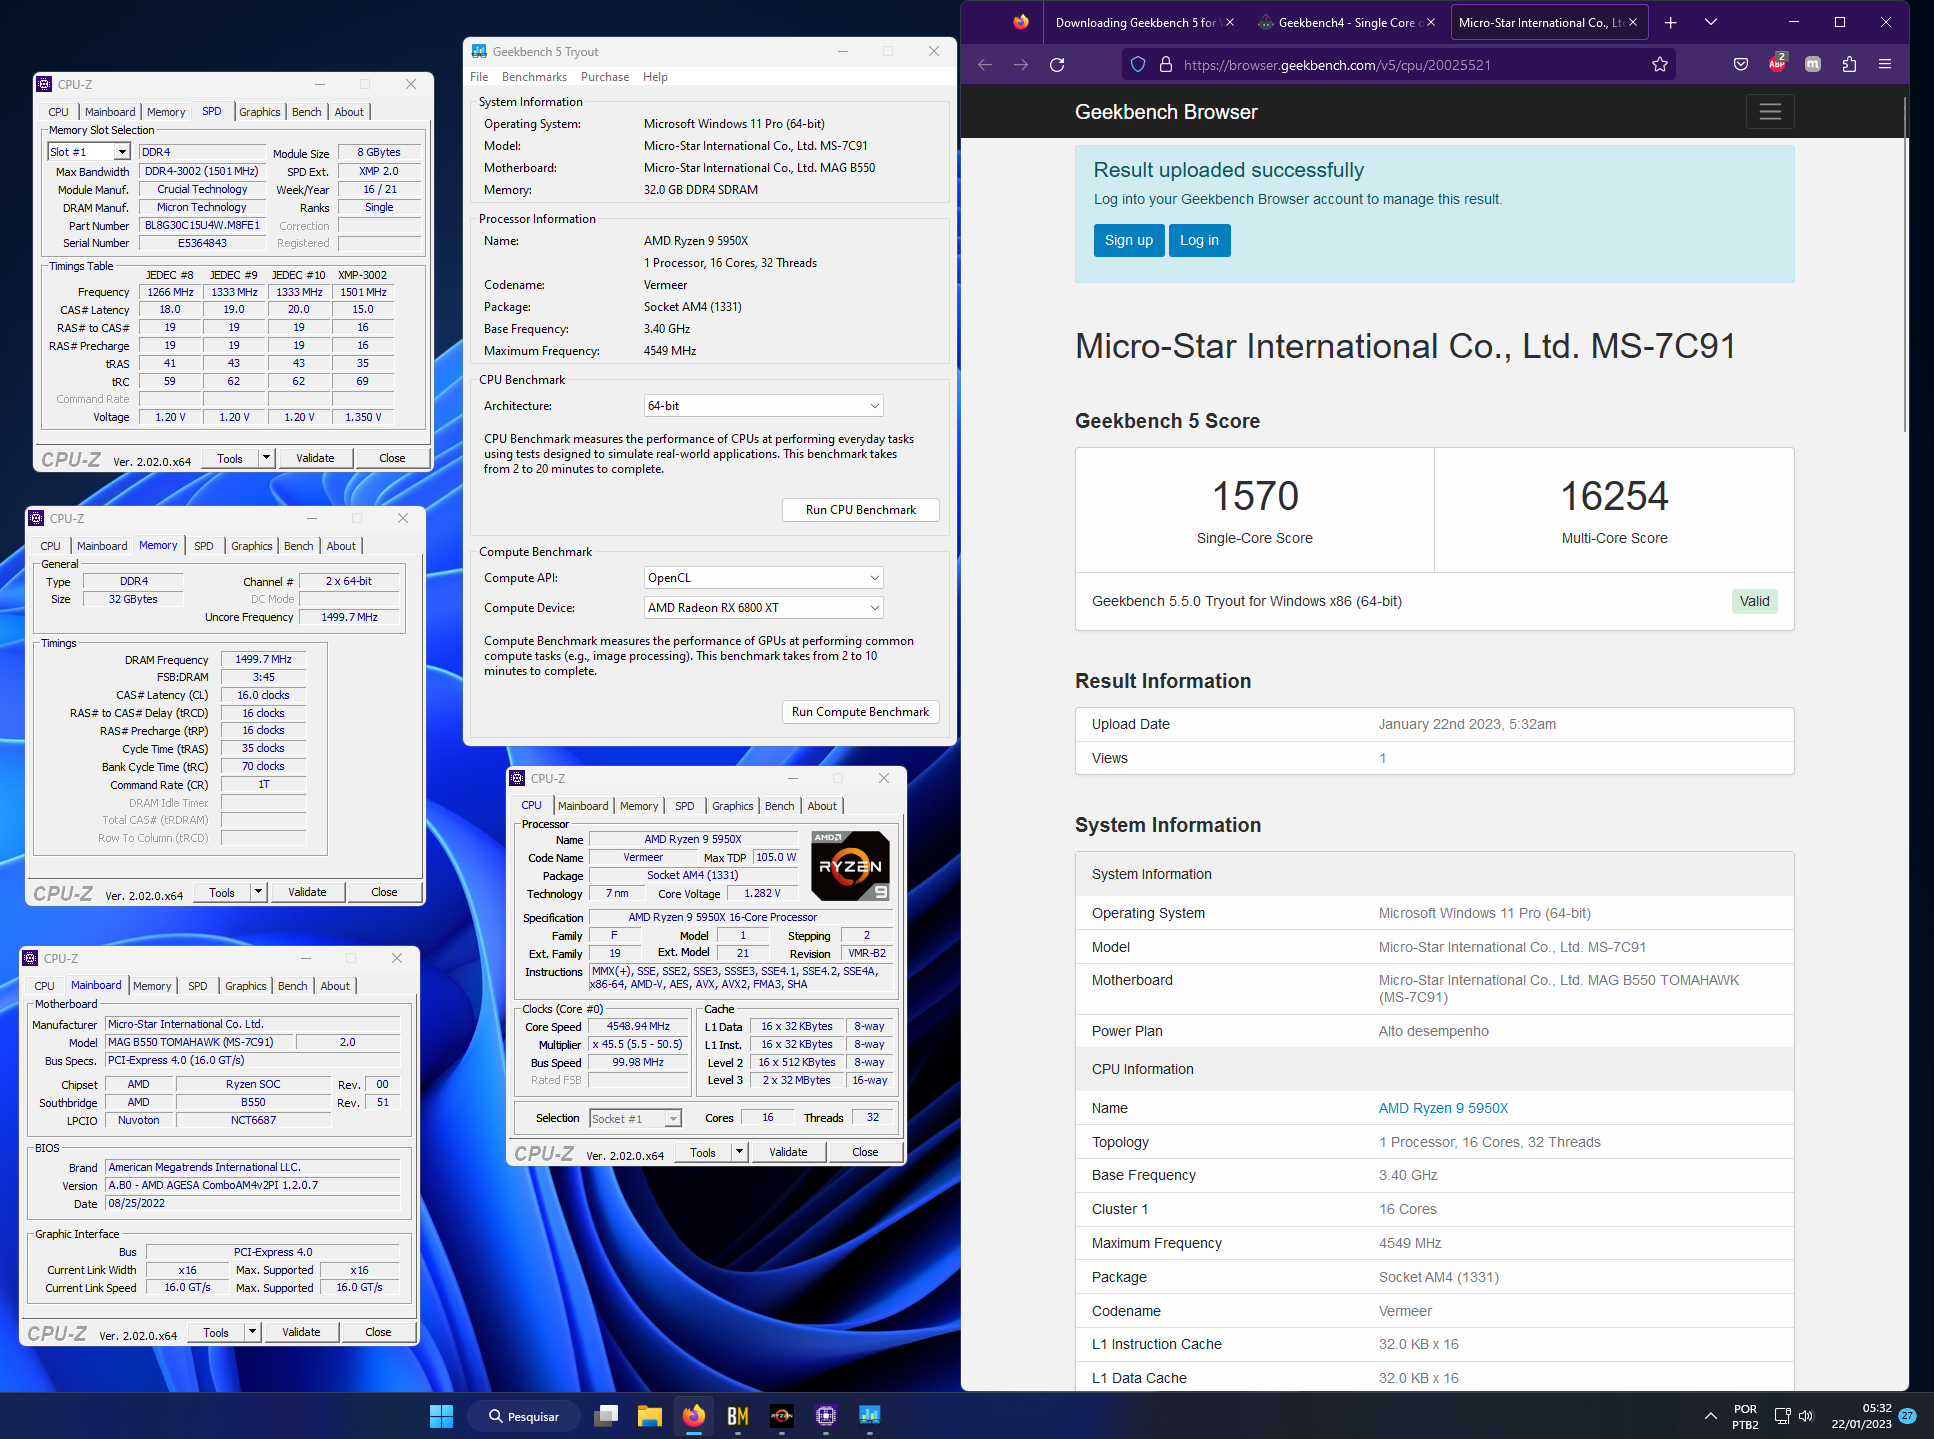Close the 'Downloading Geekbench 5' tab

pos(1230,22)
